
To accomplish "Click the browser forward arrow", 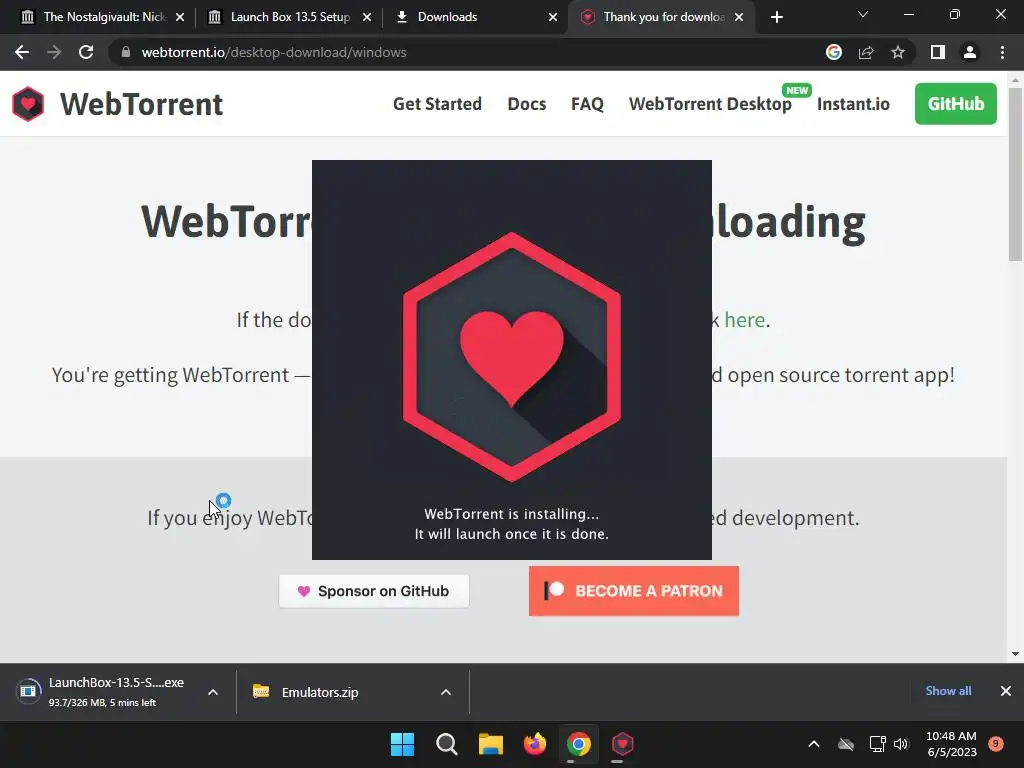I will coord(54,52).
